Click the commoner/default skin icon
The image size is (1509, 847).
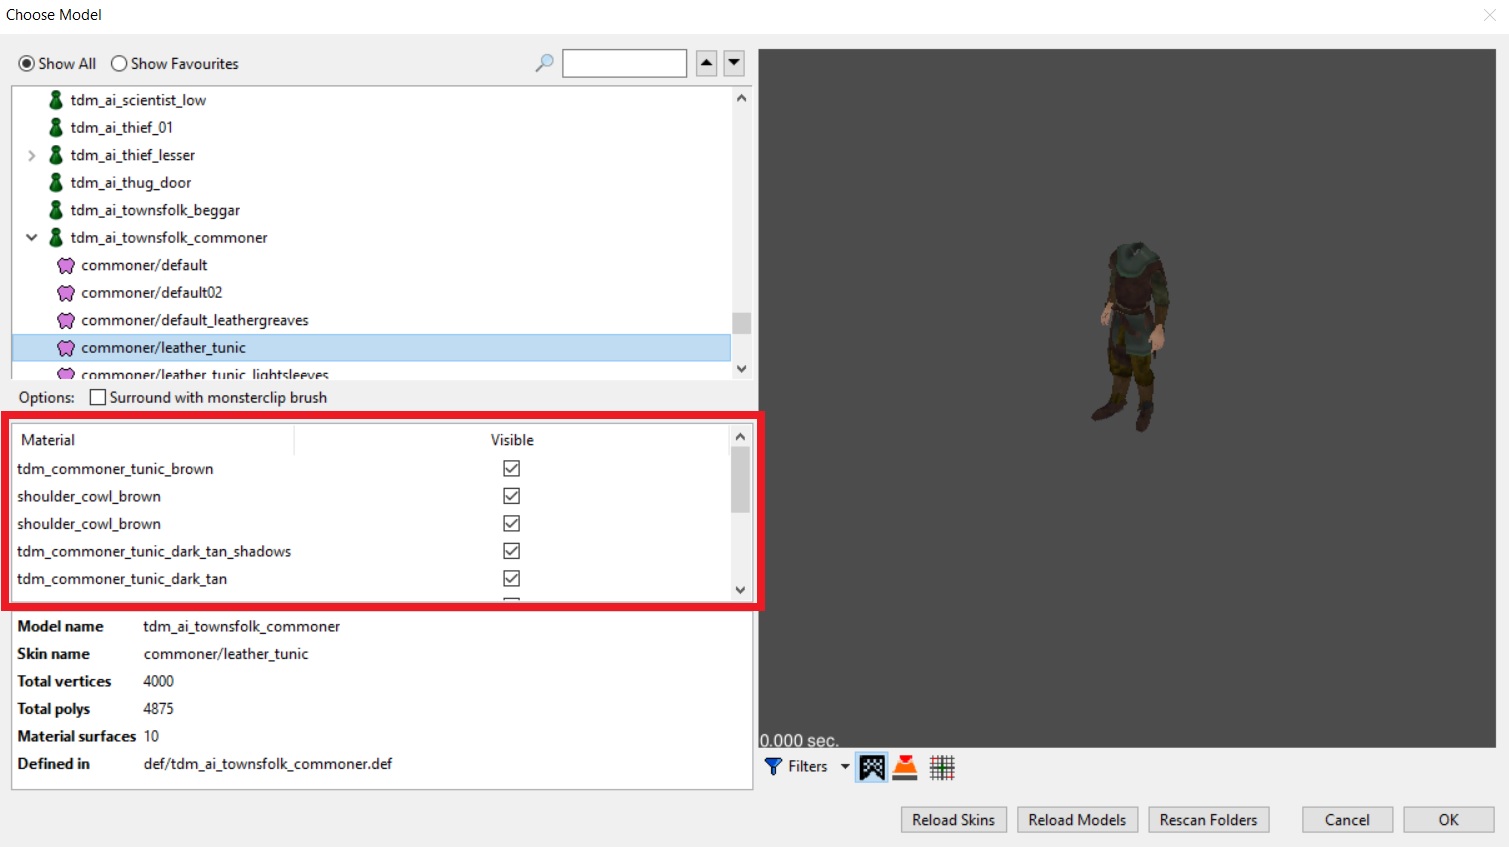66,266
